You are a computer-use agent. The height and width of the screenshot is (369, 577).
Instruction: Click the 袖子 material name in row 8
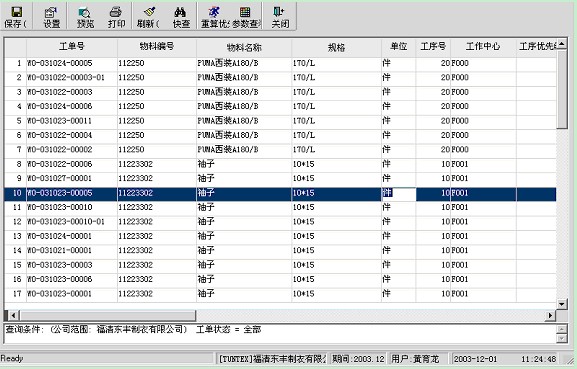click(x=206, y=164)
